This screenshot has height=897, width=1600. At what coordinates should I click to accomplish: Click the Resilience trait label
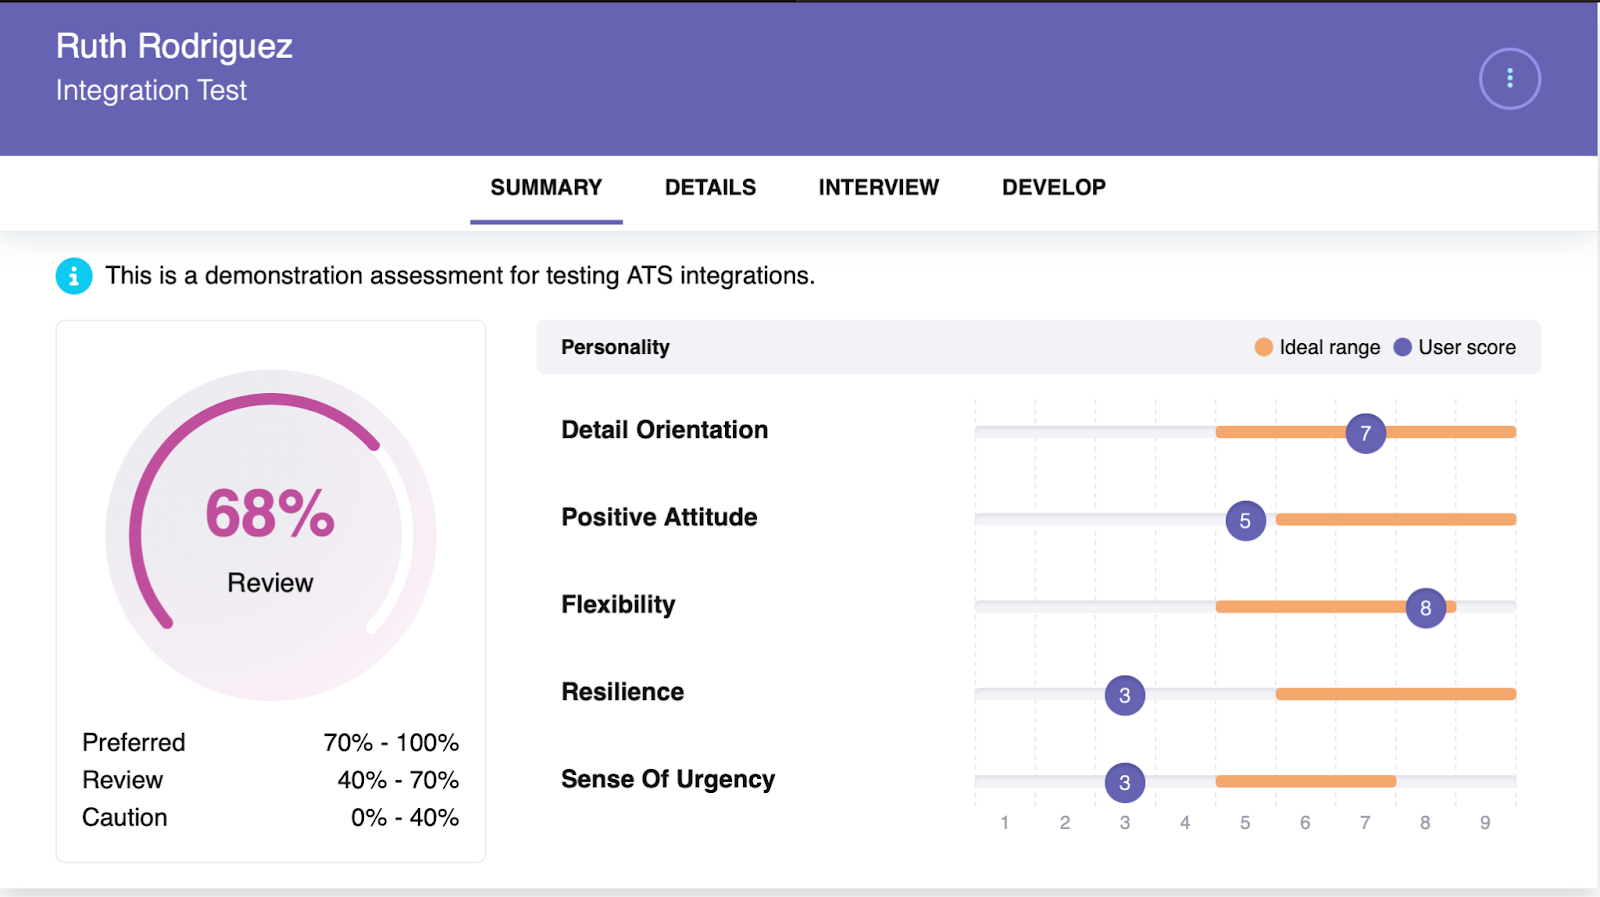pyautogui.click(x=622, y=692)
